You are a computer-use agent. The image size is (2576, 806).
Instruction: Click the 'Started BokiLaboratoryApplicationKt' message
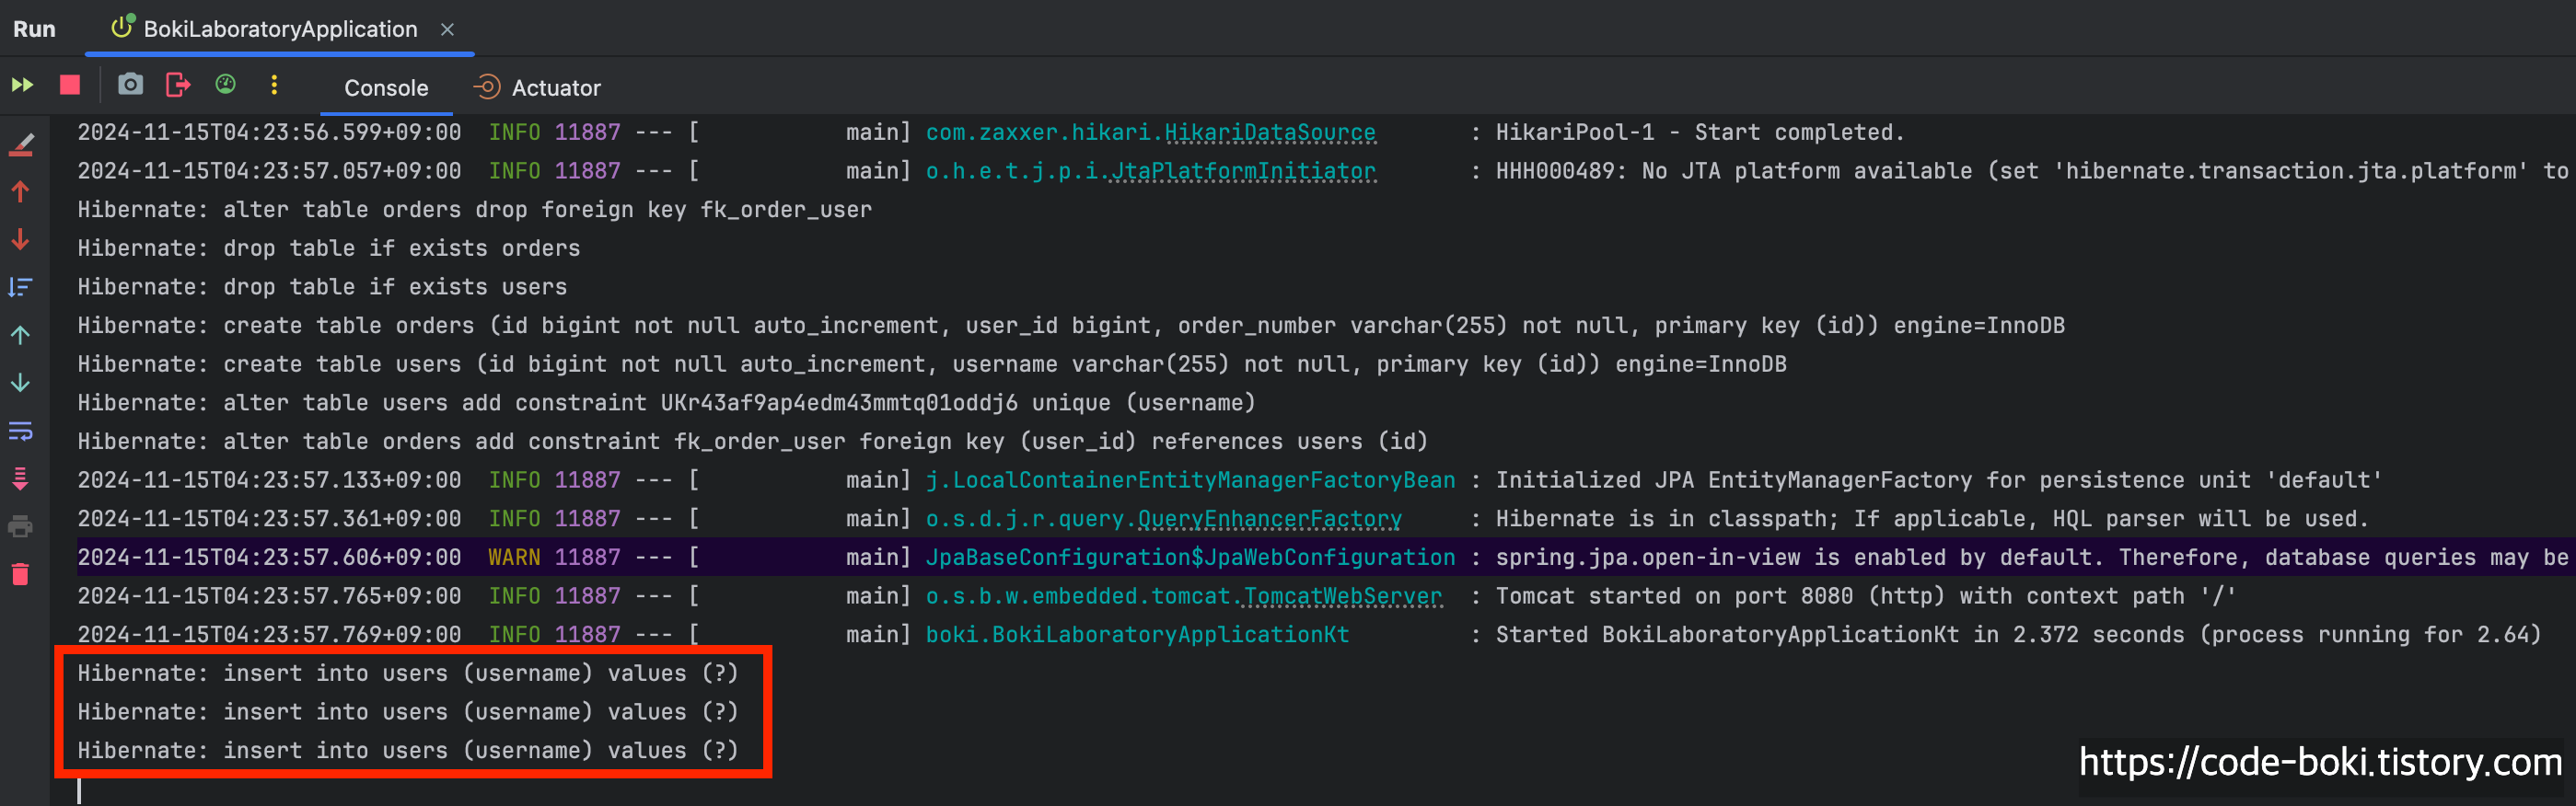point(2018,635)
